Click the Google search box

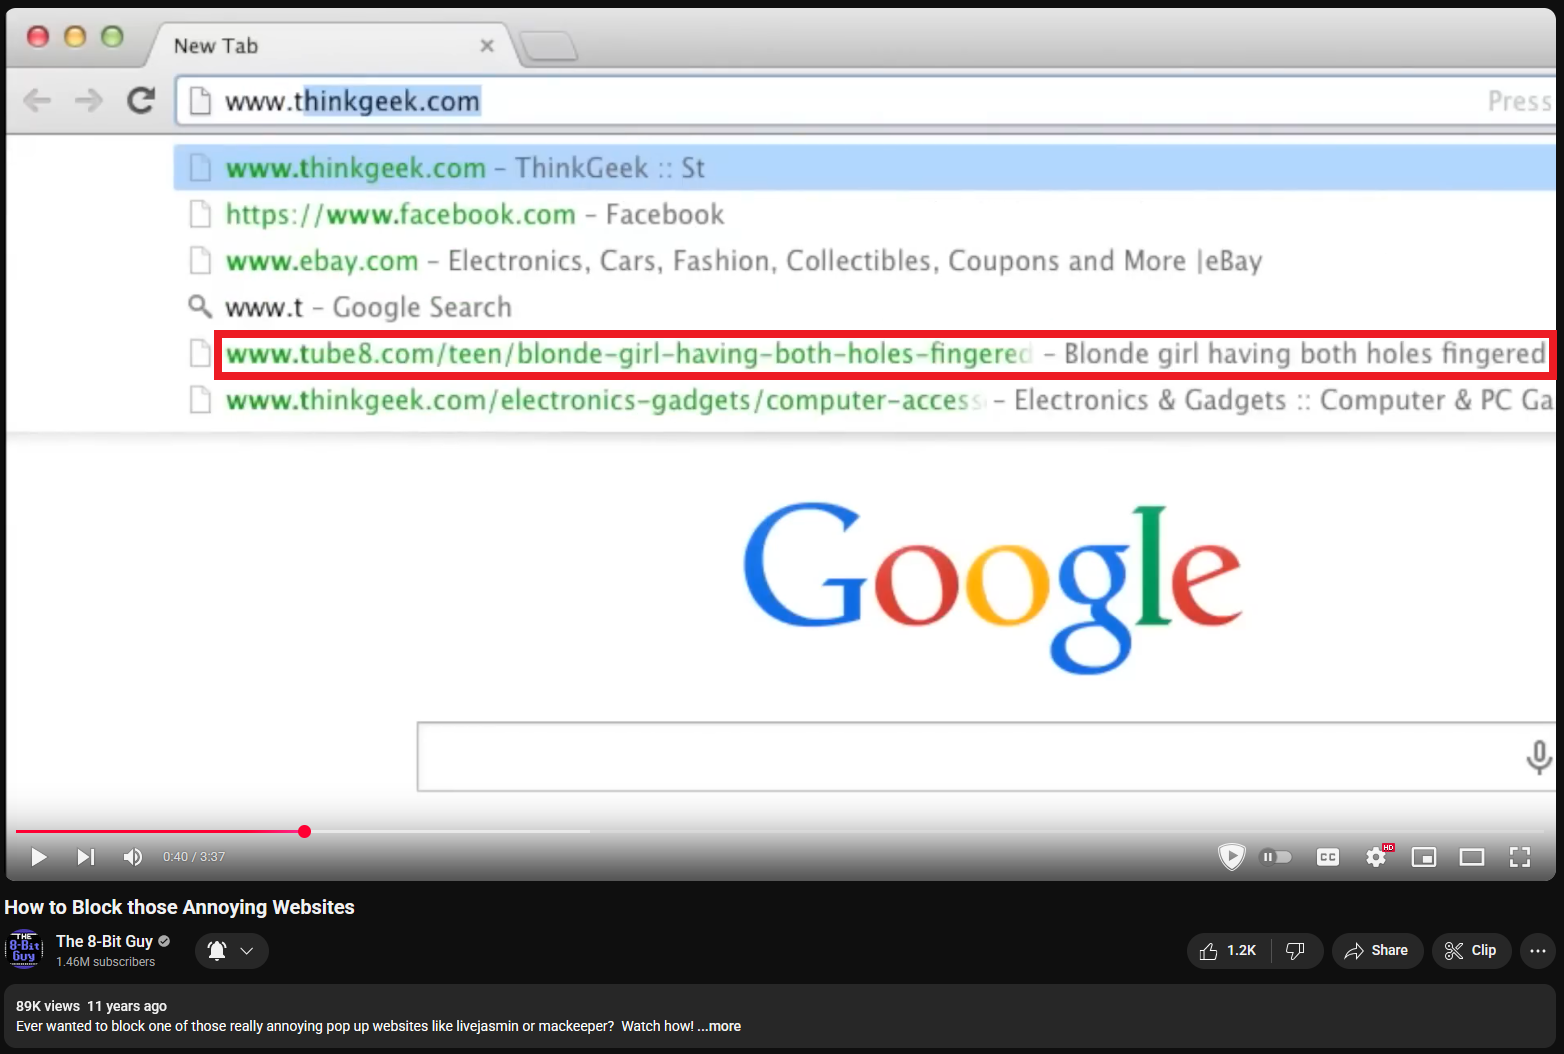point(986,757)
